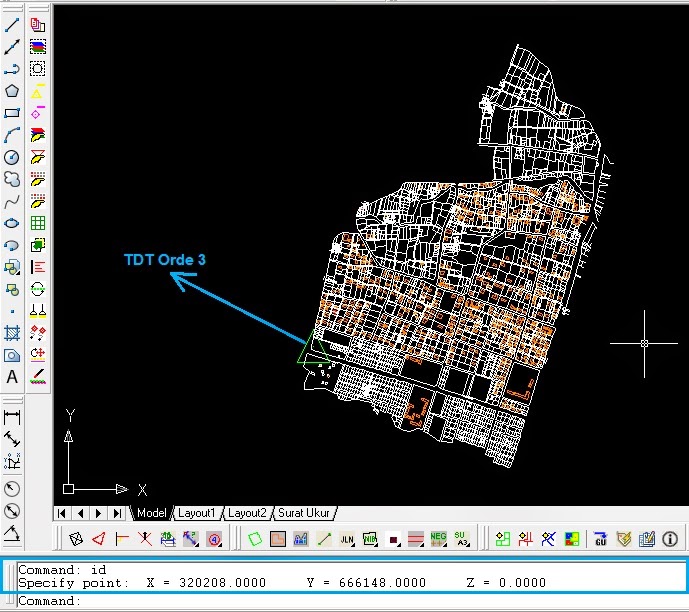This screenshot has width=689, height=612.
Task: Select the Polygon draw tool
Action: click(12, 90)
